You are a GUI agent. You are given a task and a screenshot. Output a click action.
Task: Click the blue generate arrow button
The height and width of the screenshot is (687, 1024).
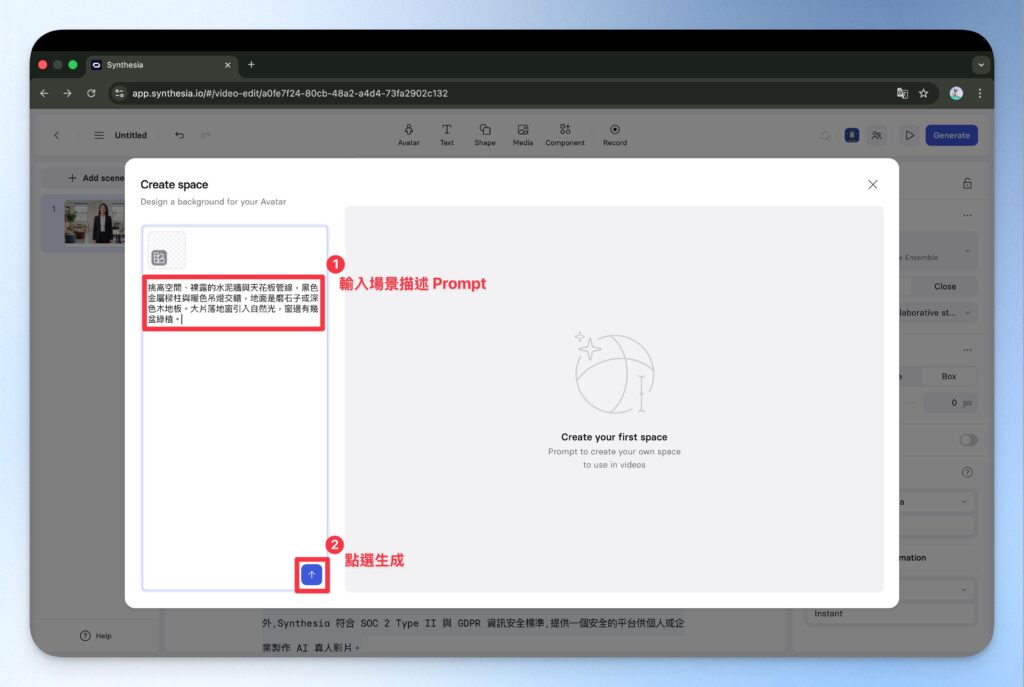pos(311,575)
